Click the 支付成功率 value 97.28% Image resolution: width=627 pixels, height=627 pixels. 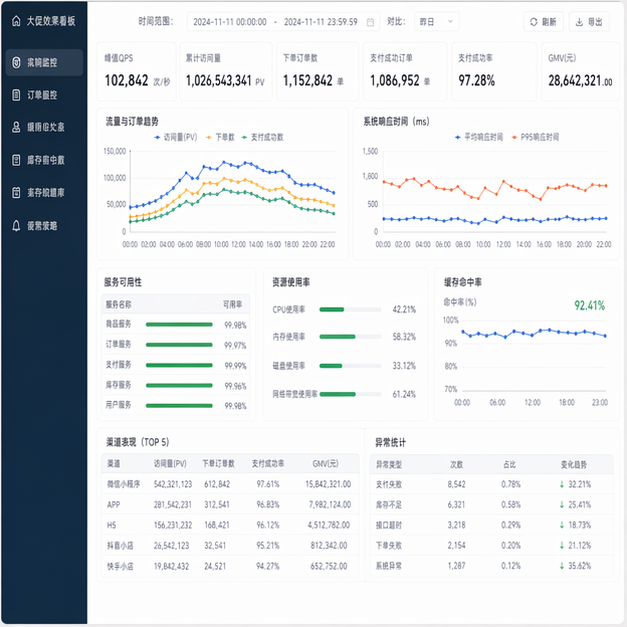click(x=477, y=80)
